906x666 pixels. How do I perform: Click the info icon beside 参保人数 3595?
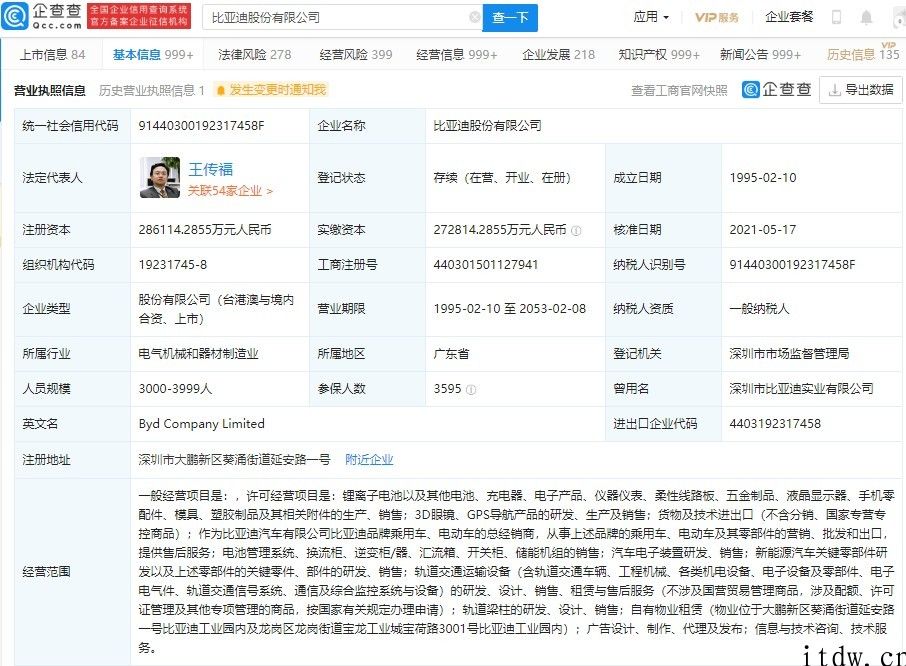click(x=471, y=390)
